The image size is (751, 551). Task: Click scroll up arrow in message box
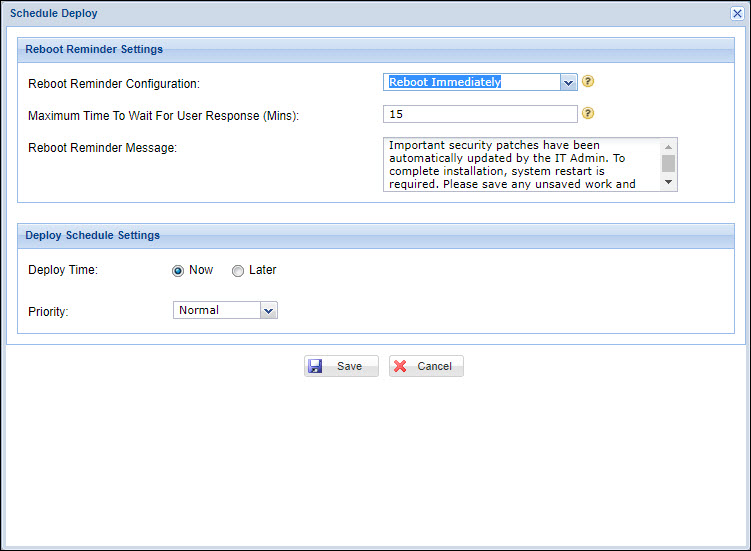[668, 146]
